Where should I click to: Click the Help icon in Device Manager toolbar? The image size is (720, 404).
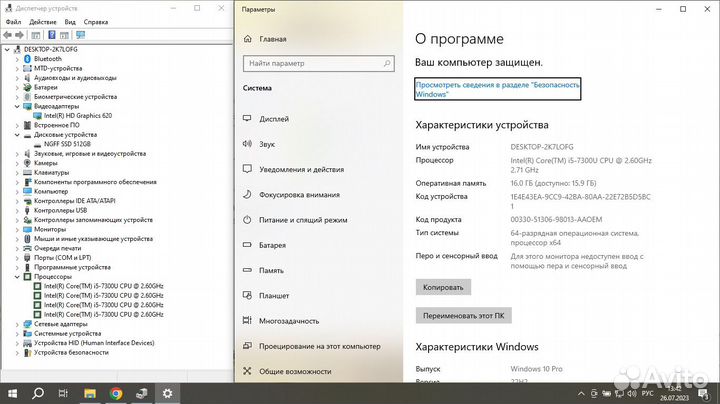(51, 35)
